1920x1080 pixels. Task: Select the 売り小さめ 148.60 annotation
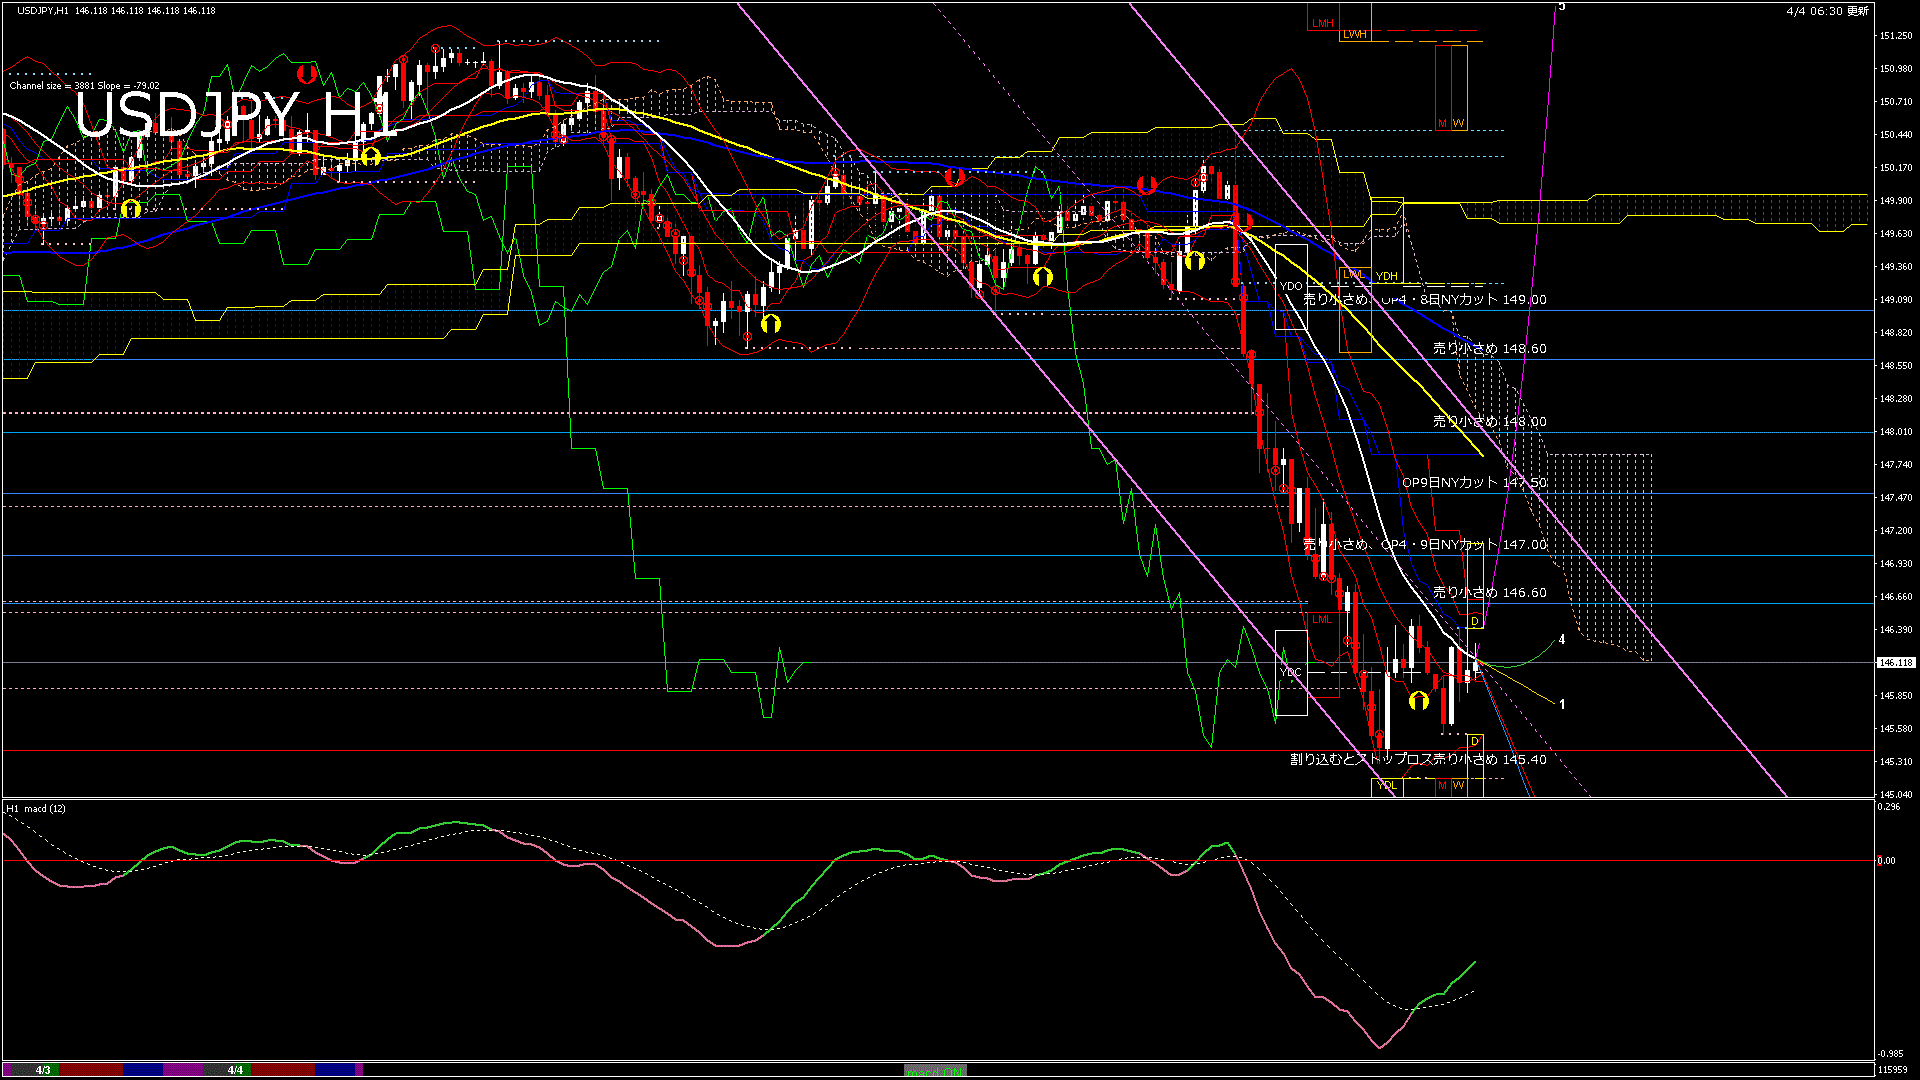pos(1489,349)
